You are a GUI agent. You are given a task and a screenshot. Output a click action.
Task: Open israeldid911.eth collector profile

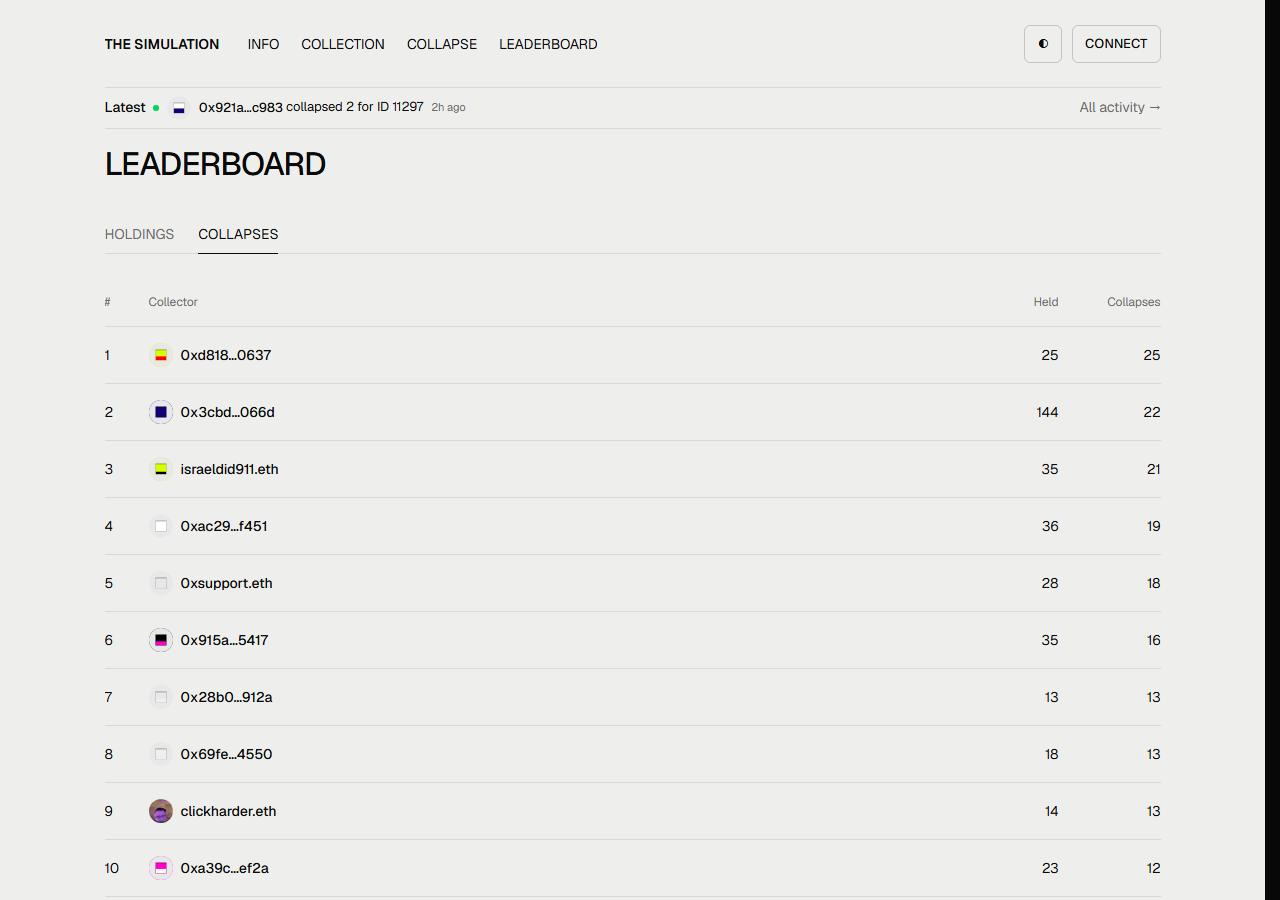click(x=230, y=469)
